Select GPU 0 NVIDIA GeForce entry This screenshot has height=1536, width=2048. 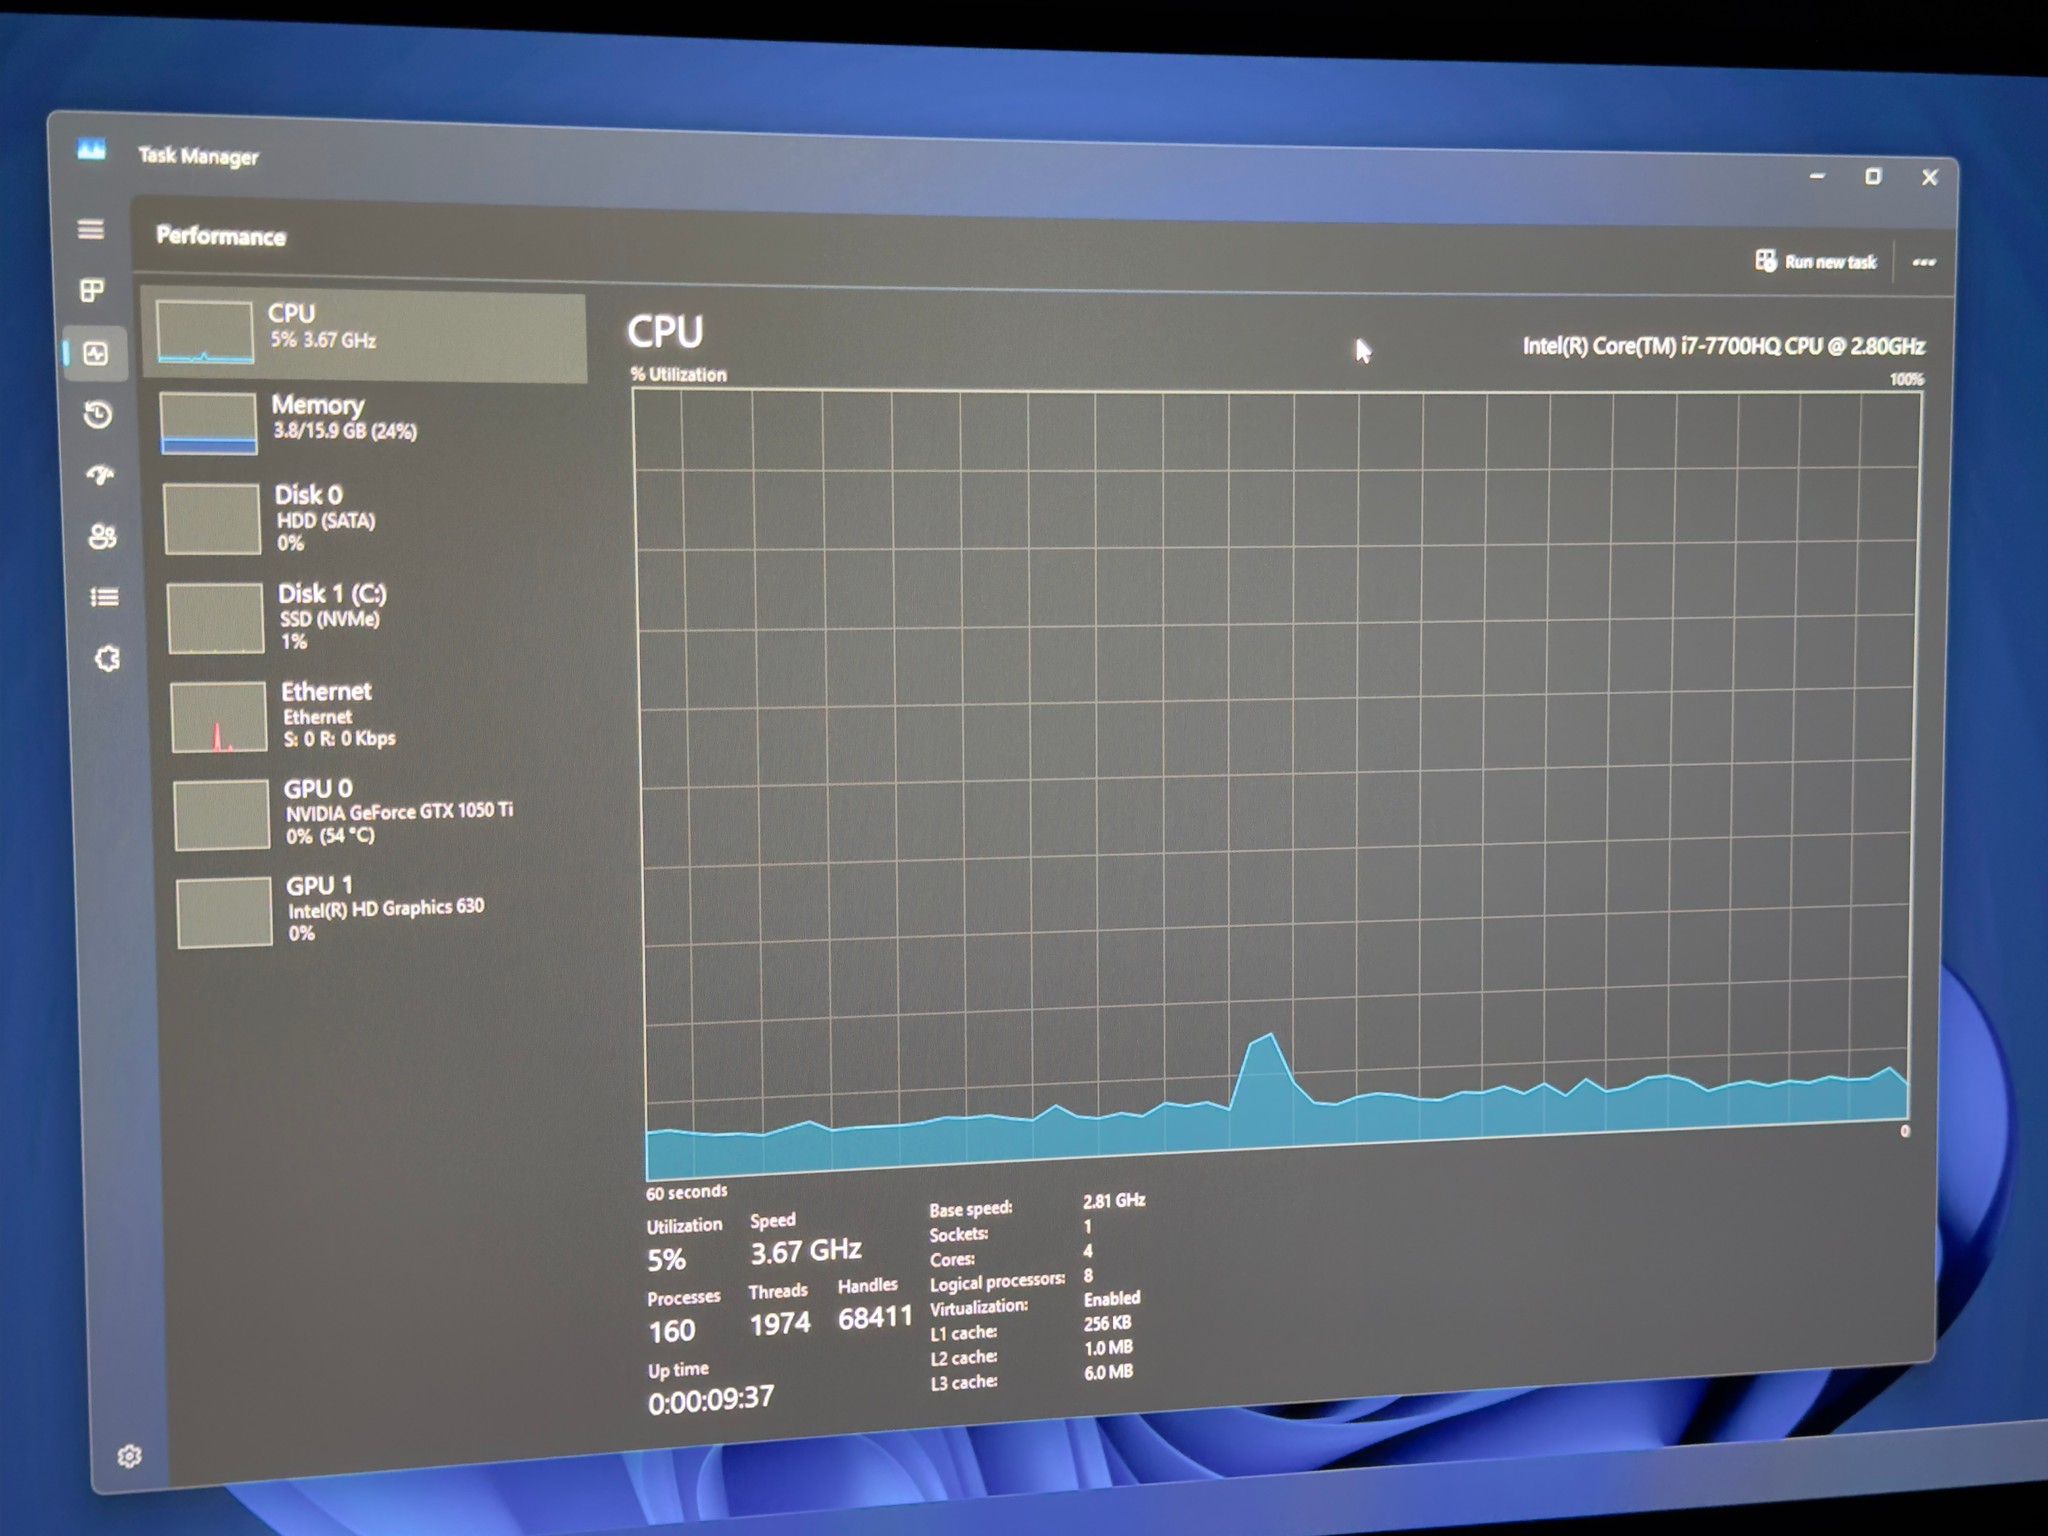(x=381, y=813)
